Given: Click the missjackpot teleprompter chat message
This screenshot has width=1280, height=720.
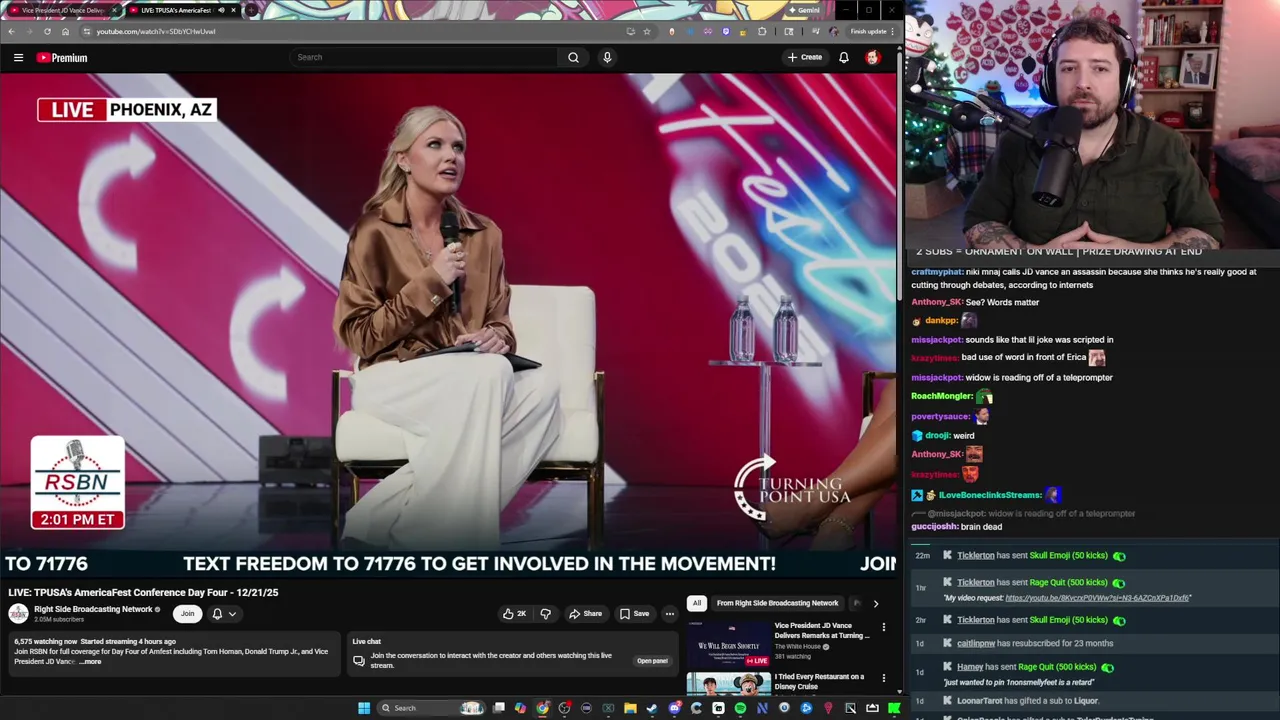Looking at the screenshot, I should [1012, 378].
